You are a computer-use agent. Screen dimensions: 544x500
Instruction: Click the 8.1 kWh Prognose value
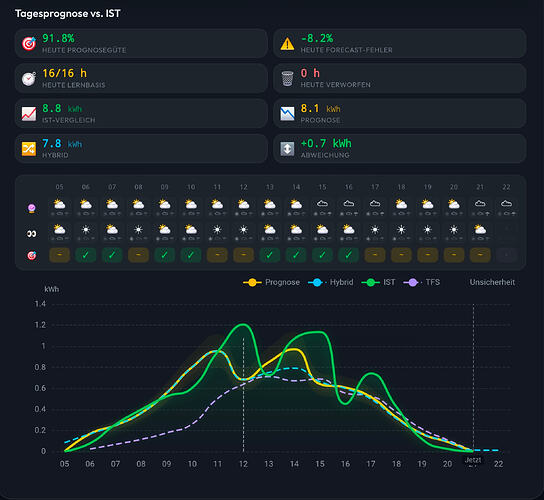tap(321, 109)
